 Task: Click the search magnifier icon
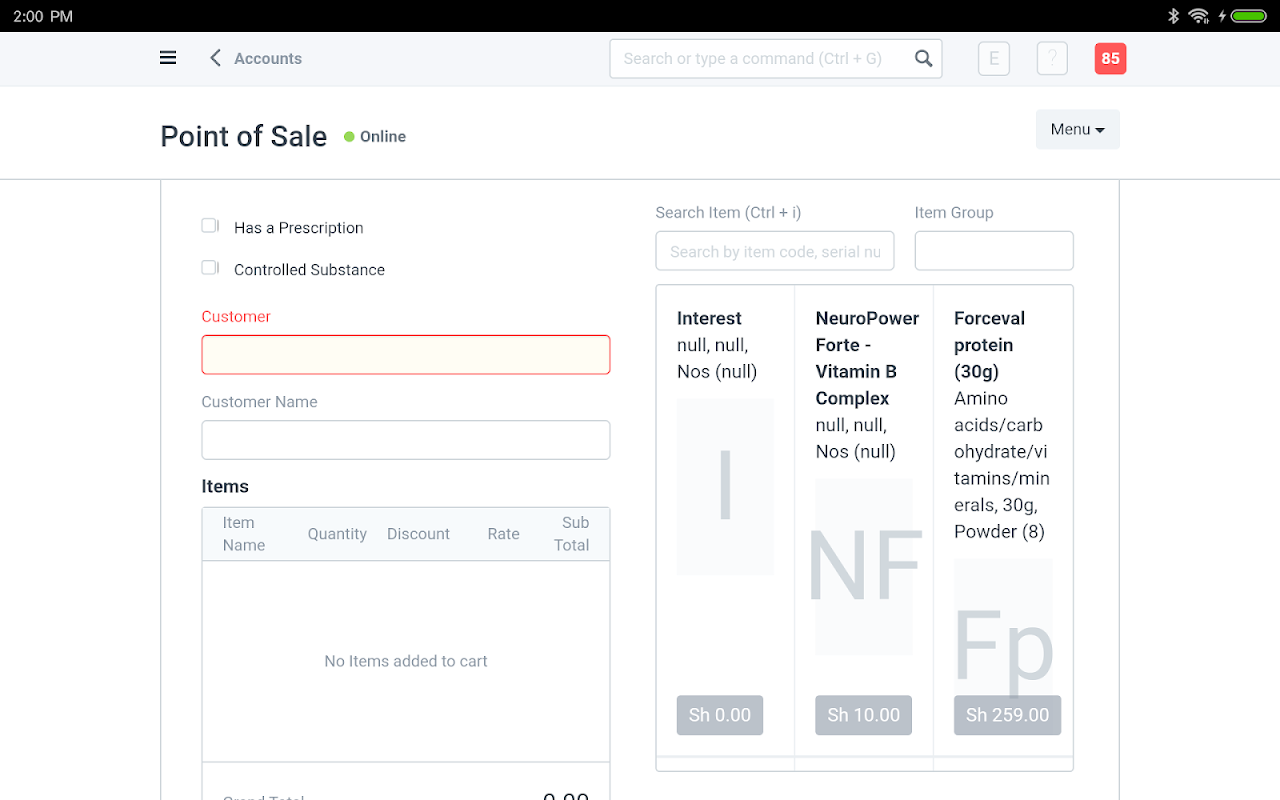coord(924,59)
